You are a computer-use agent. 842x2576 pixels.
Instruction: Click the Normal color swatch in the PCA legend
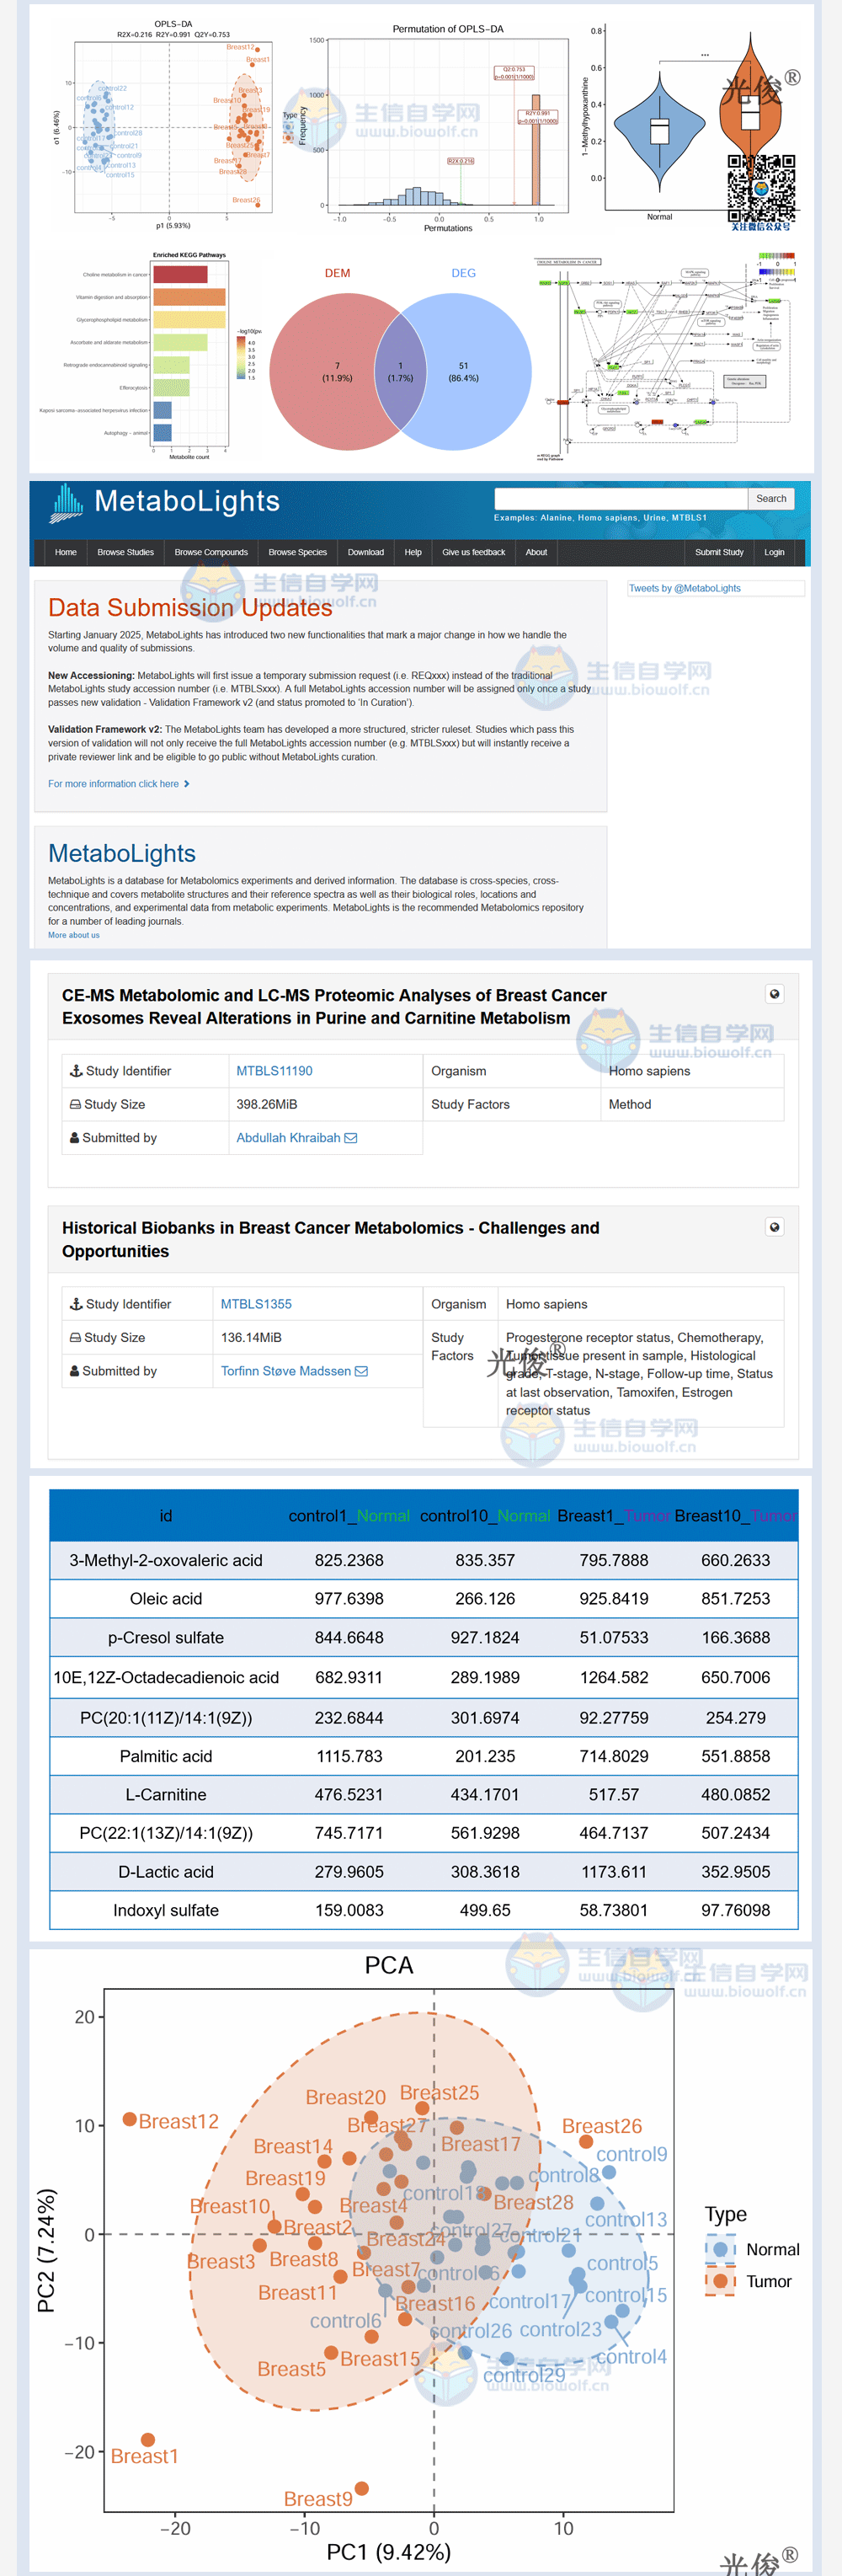pos(720,2249)
